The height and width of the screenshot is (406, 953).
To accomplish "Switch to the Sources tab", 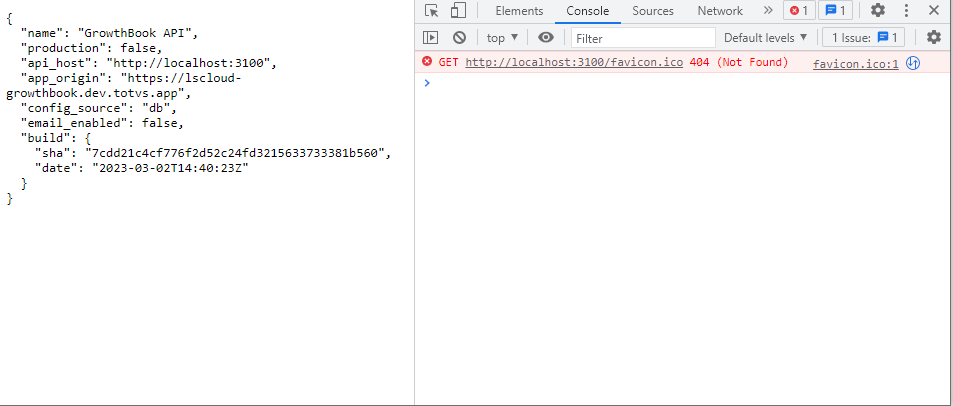I will point(653,11).
